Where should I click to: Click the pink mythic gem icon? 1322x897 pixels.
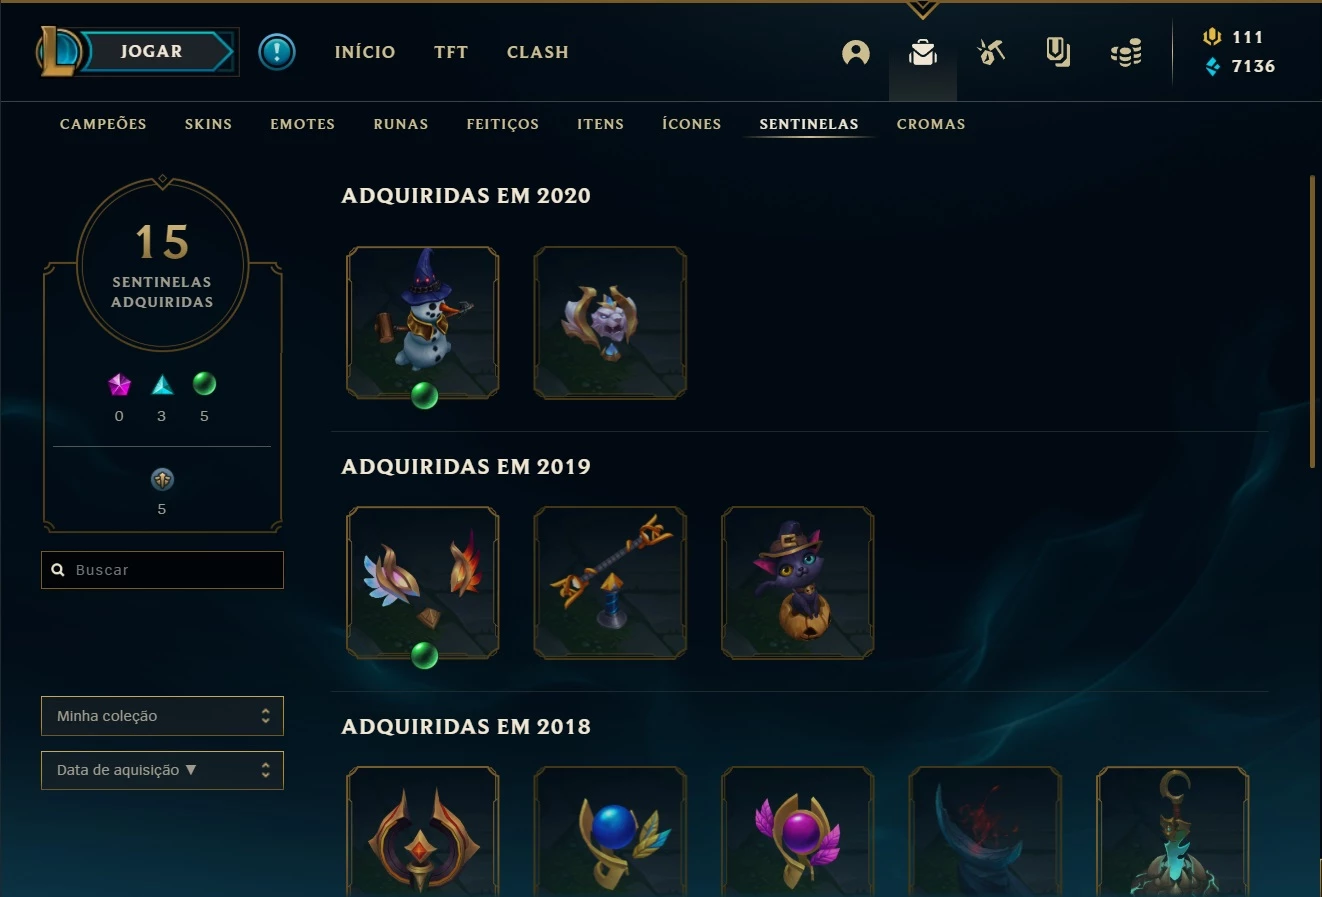pyautogui.click(x=119, y=385)
